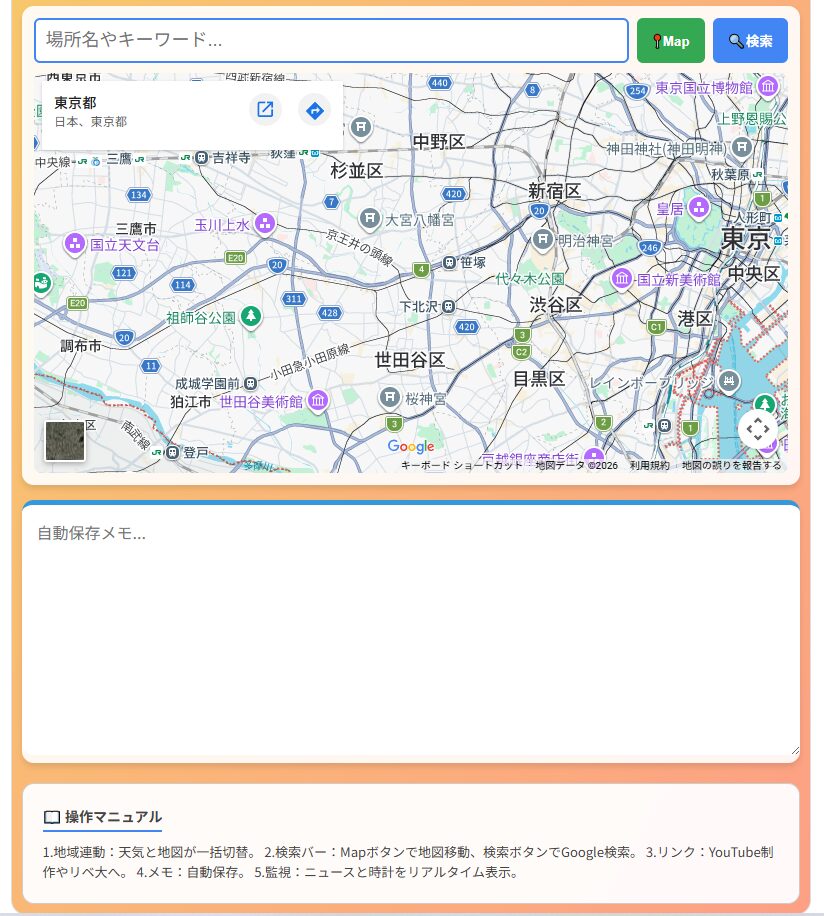Click the 東京国立博物館 museum marker

pyautogui.click(x=768, y=88)
